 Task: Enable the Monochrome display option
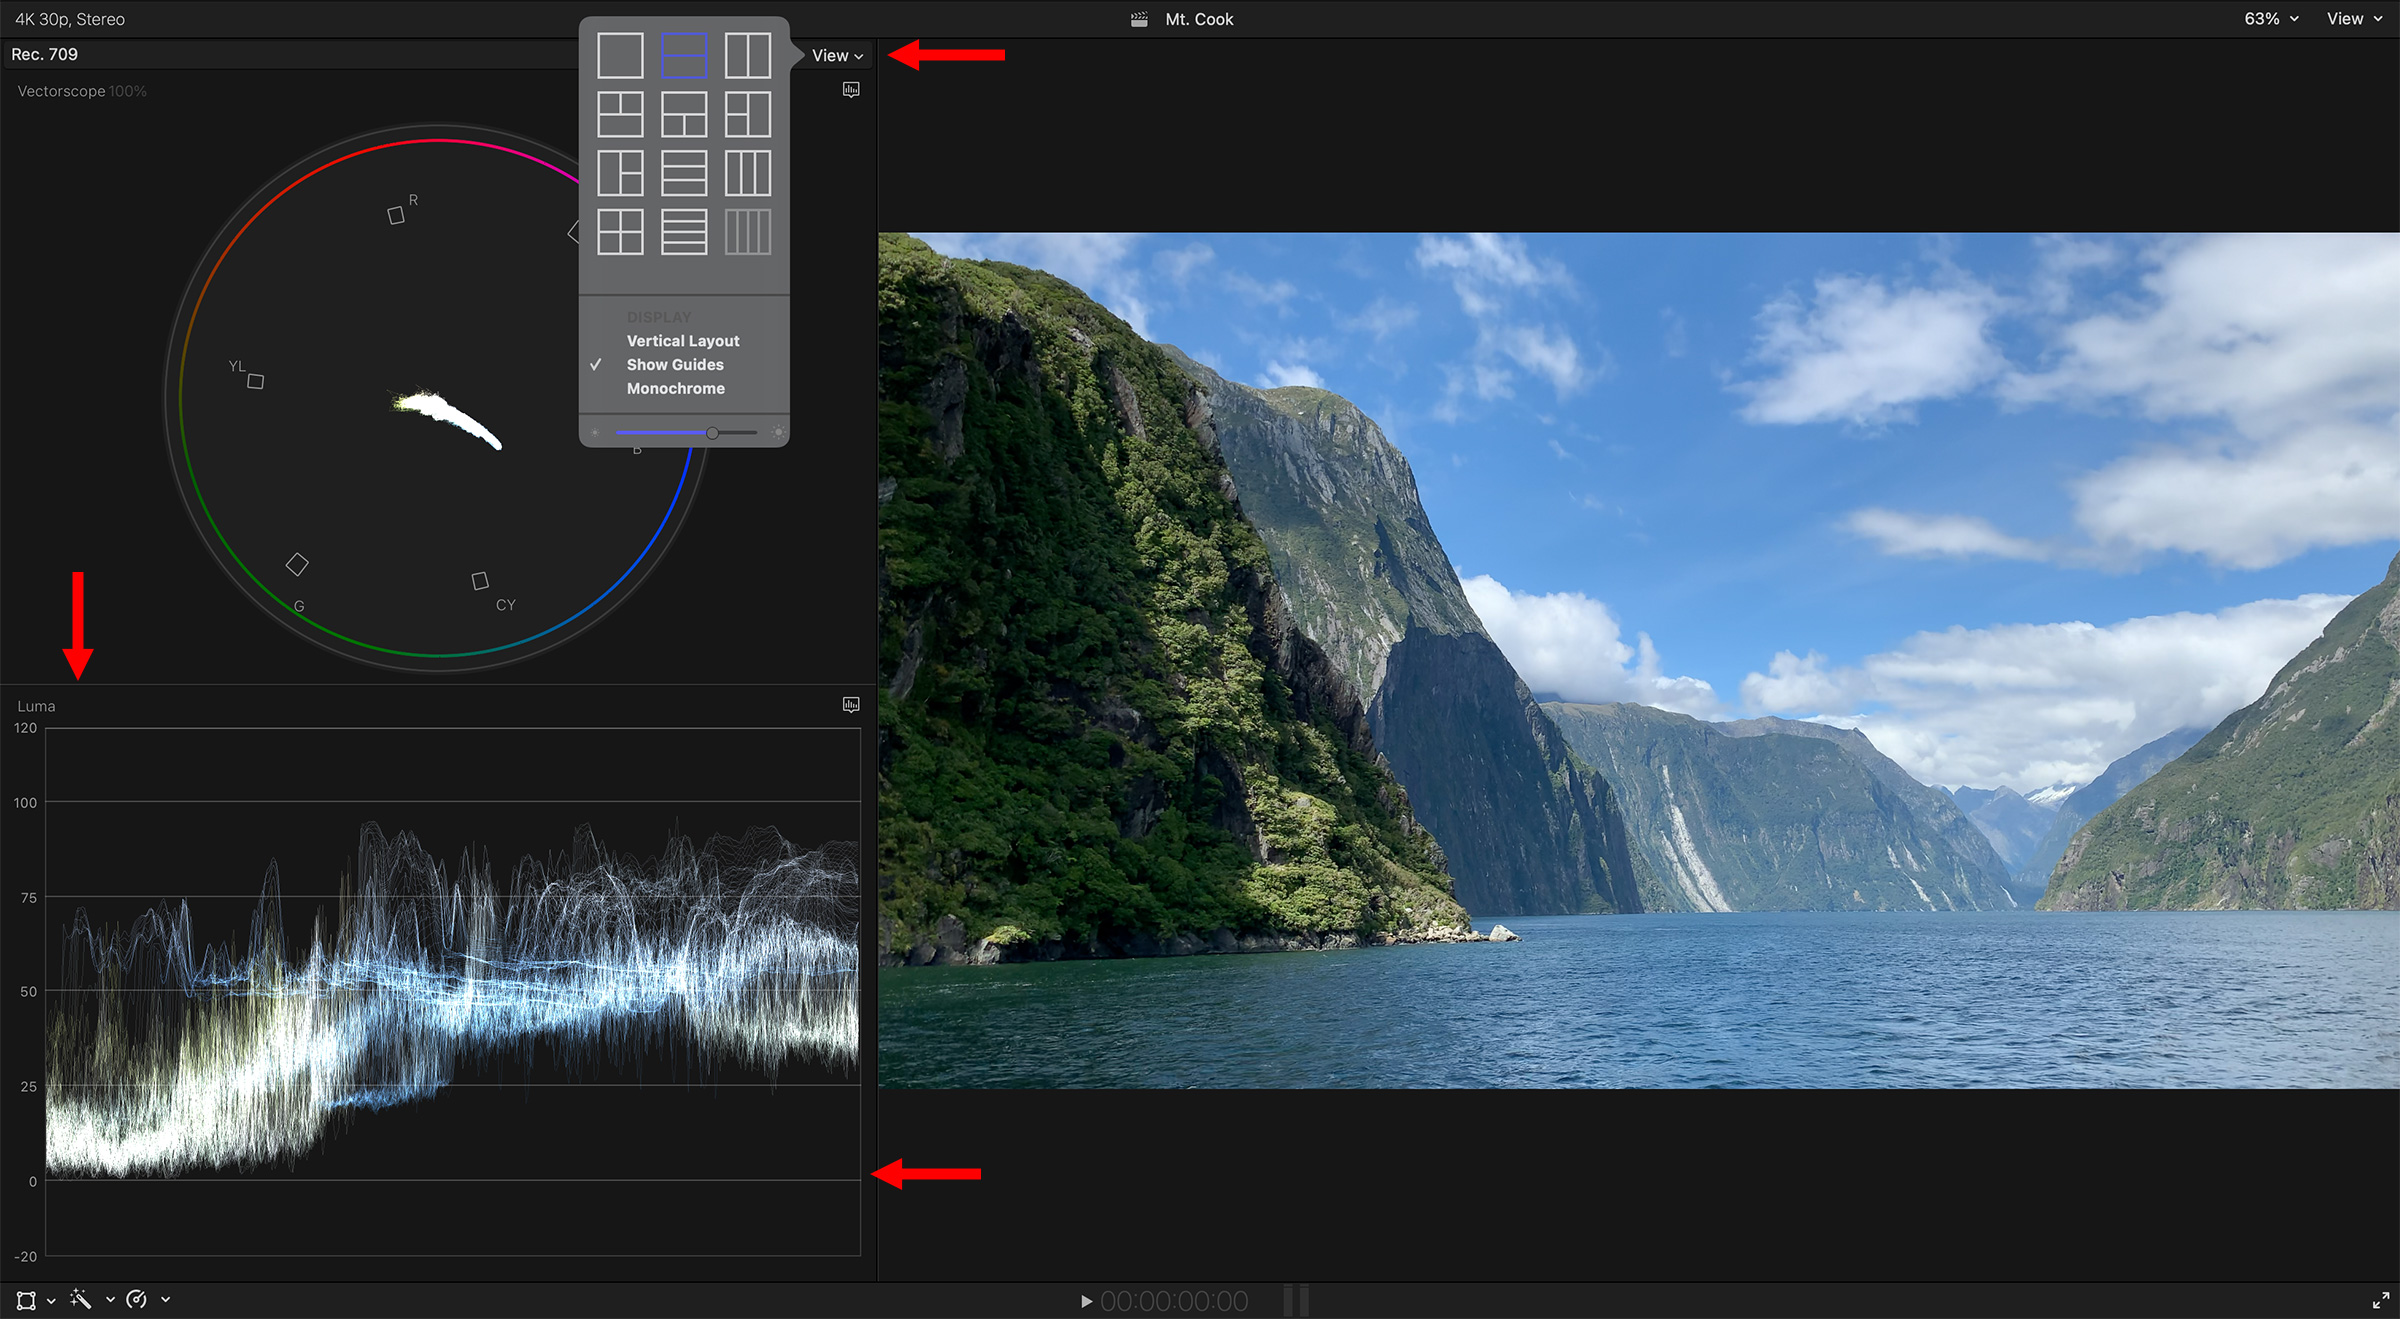675,389
